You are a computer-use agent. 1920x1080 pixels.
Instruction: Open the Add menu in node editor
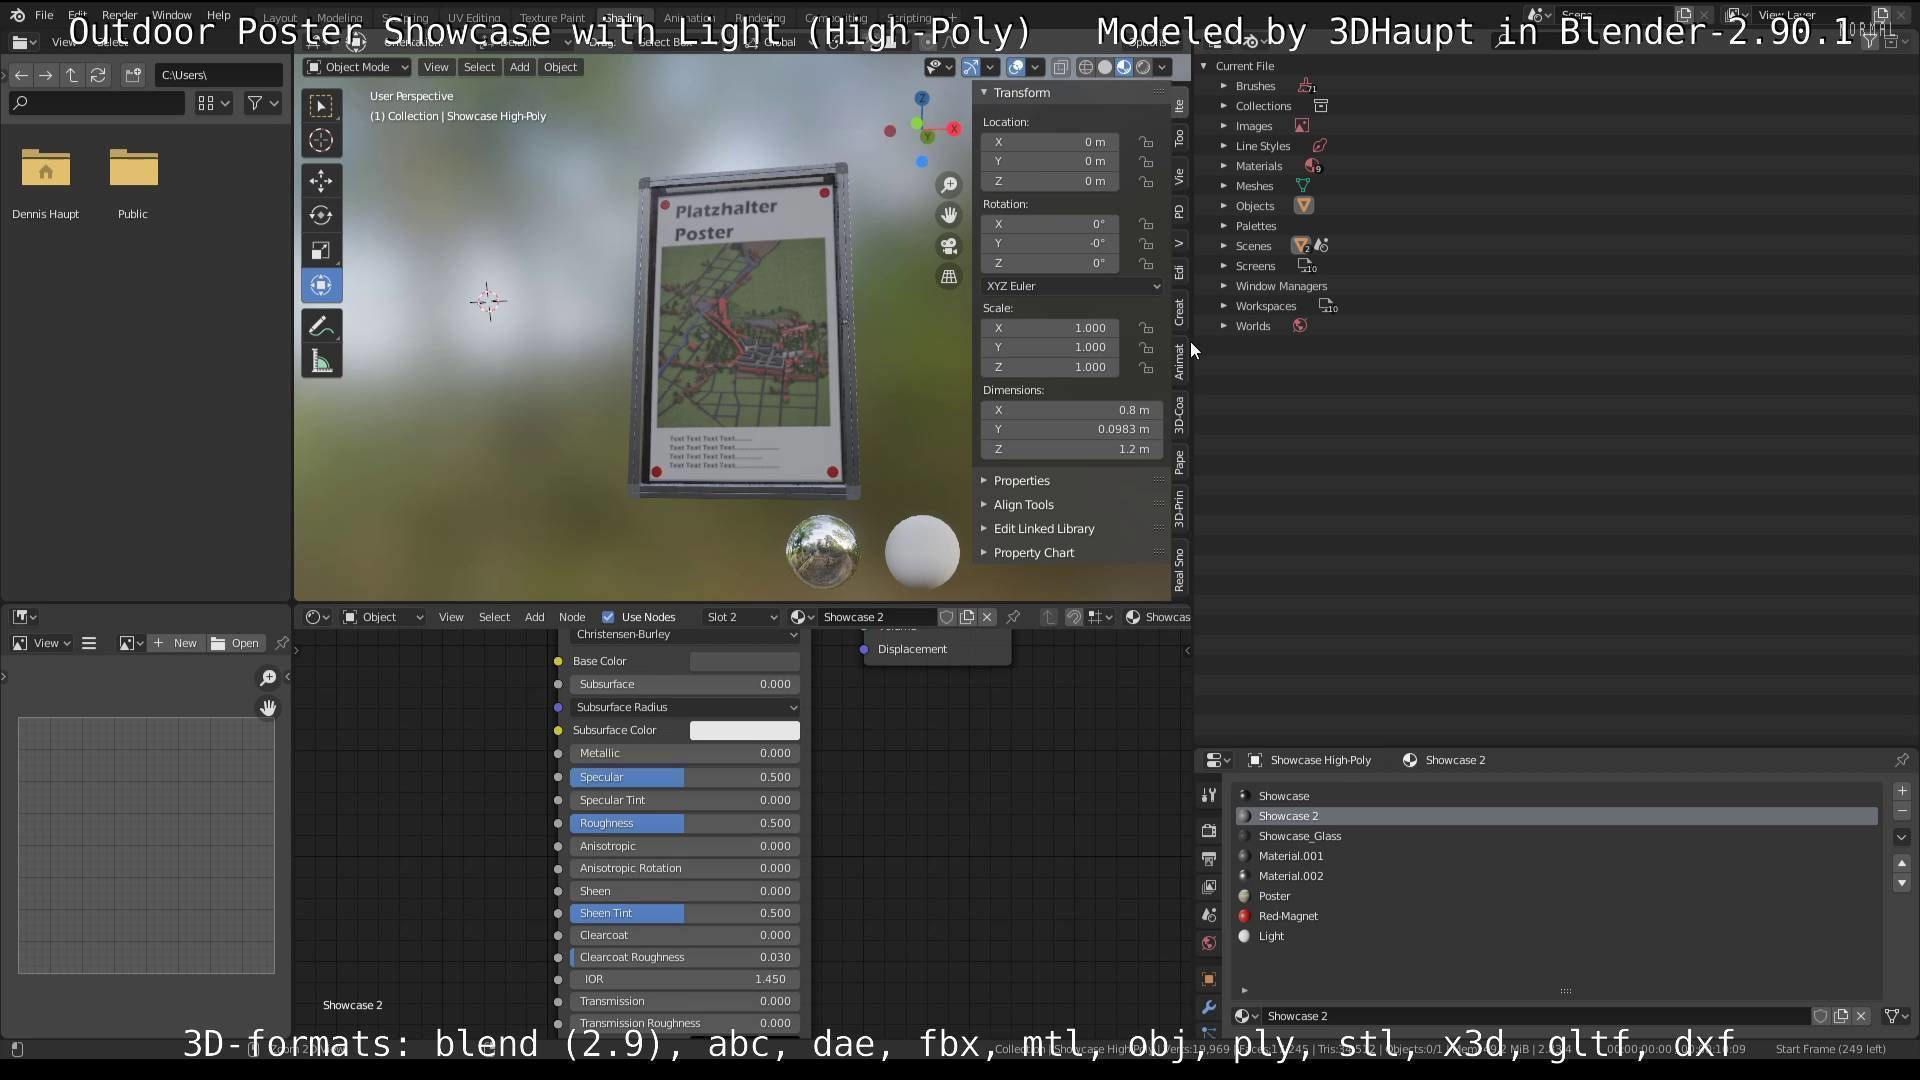point(534,617)
